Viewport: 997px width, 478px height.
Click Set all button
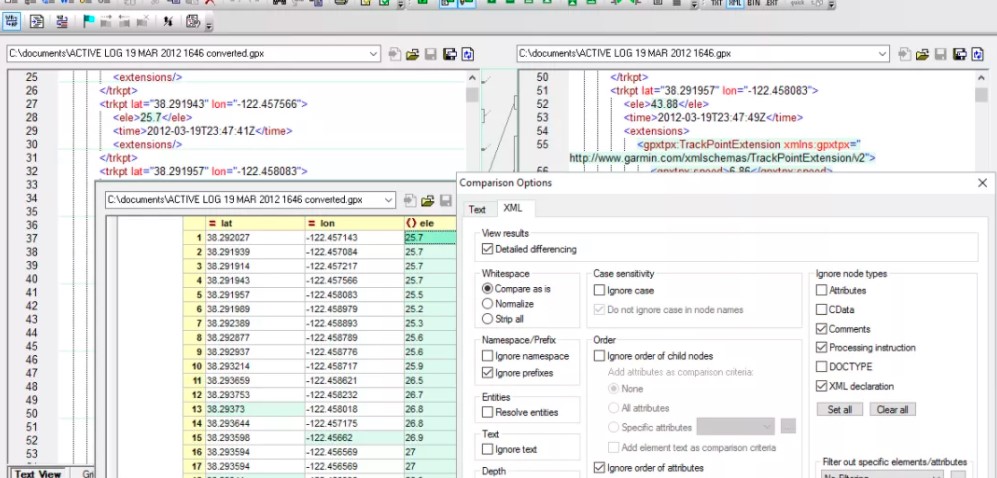click(x=839, y=409)
